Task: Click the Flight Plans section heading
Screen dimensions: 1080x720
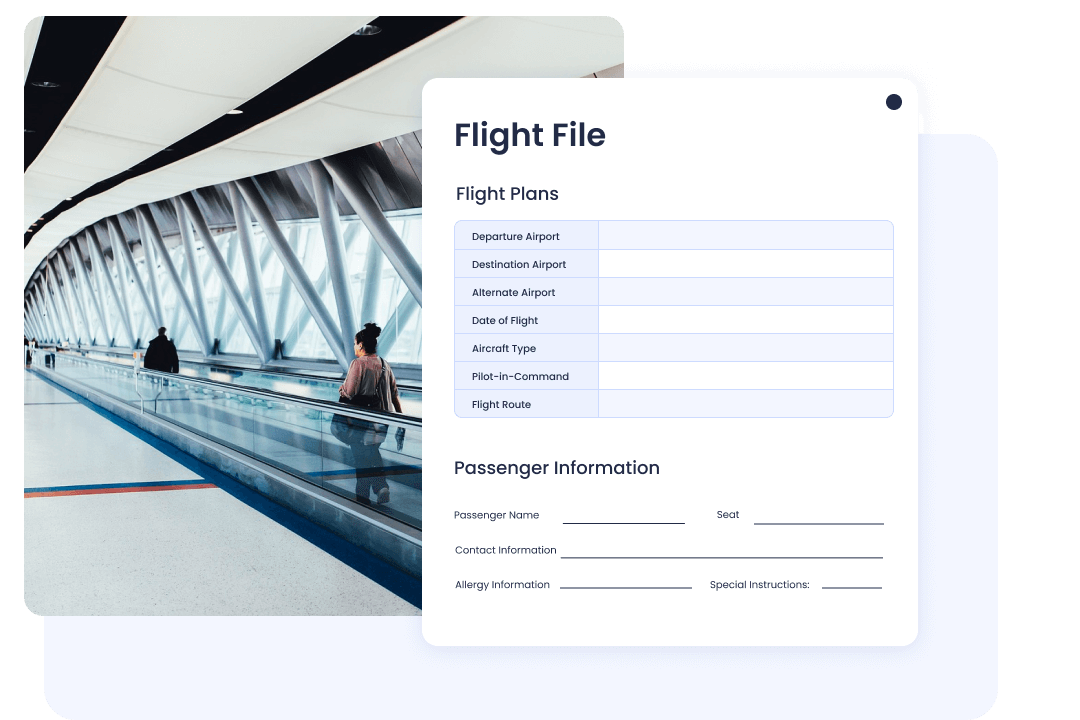Action: [507, 194]
